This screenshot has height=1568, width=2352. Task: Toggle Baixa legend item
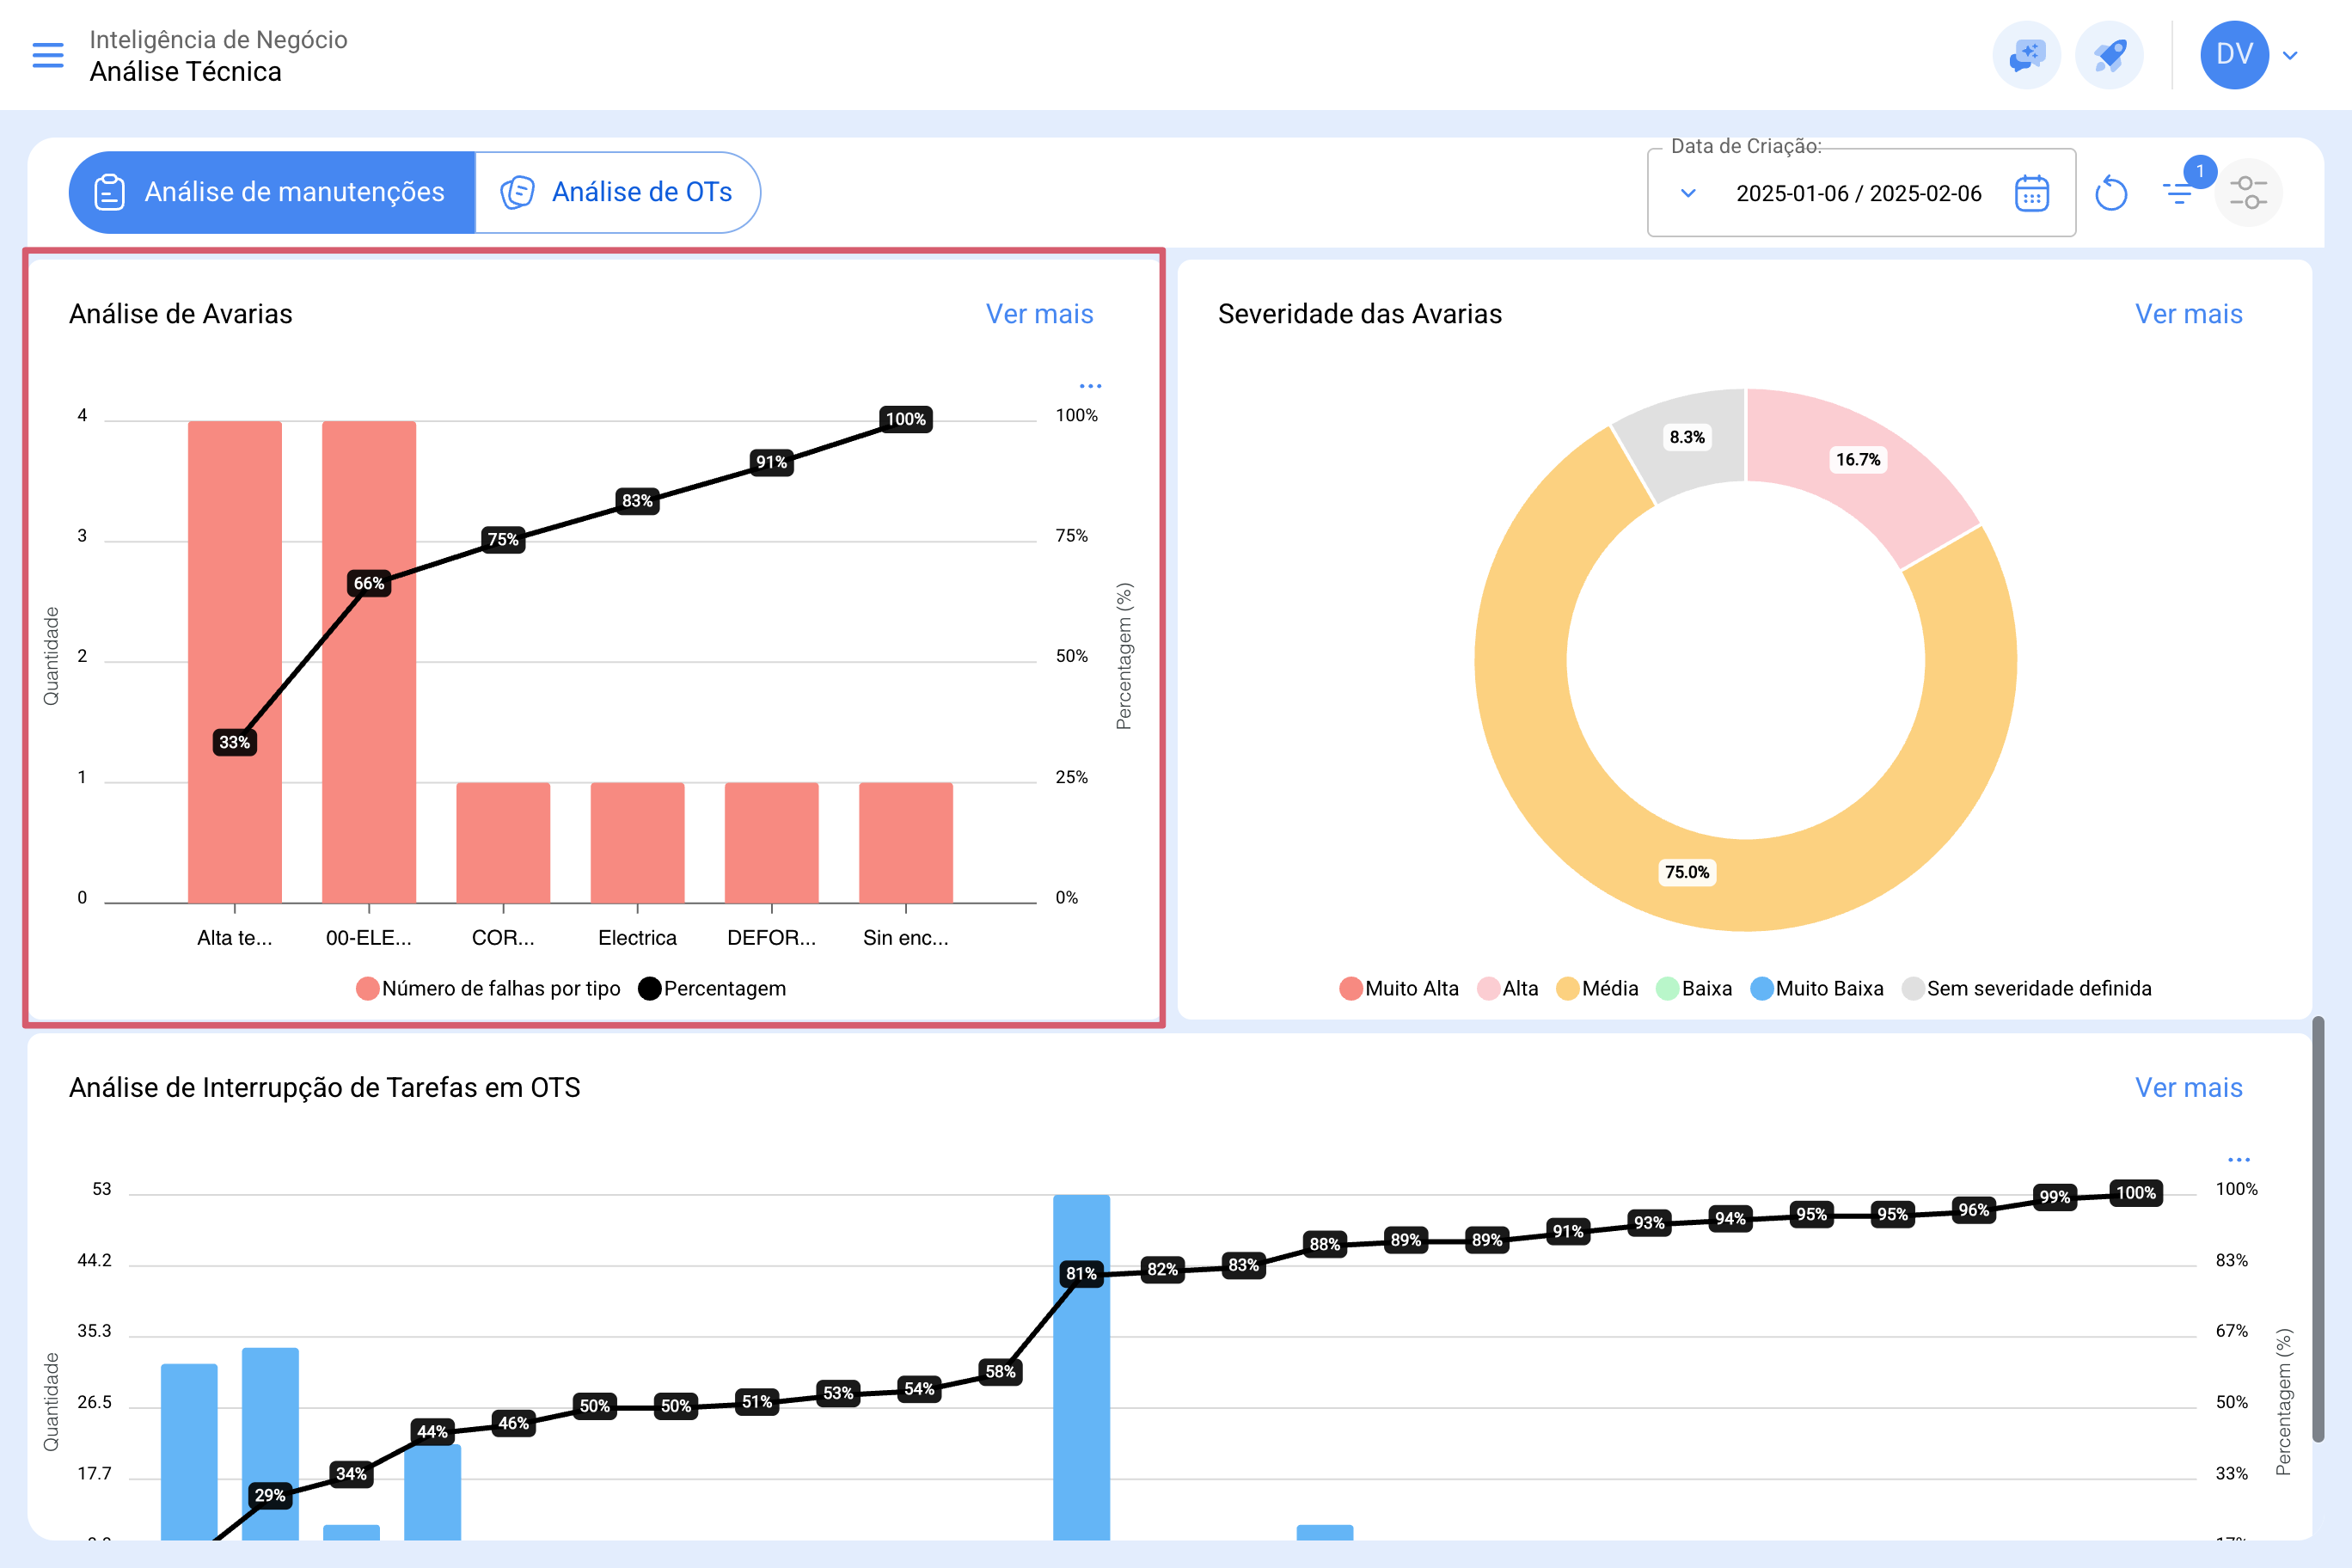[1693, 988]
